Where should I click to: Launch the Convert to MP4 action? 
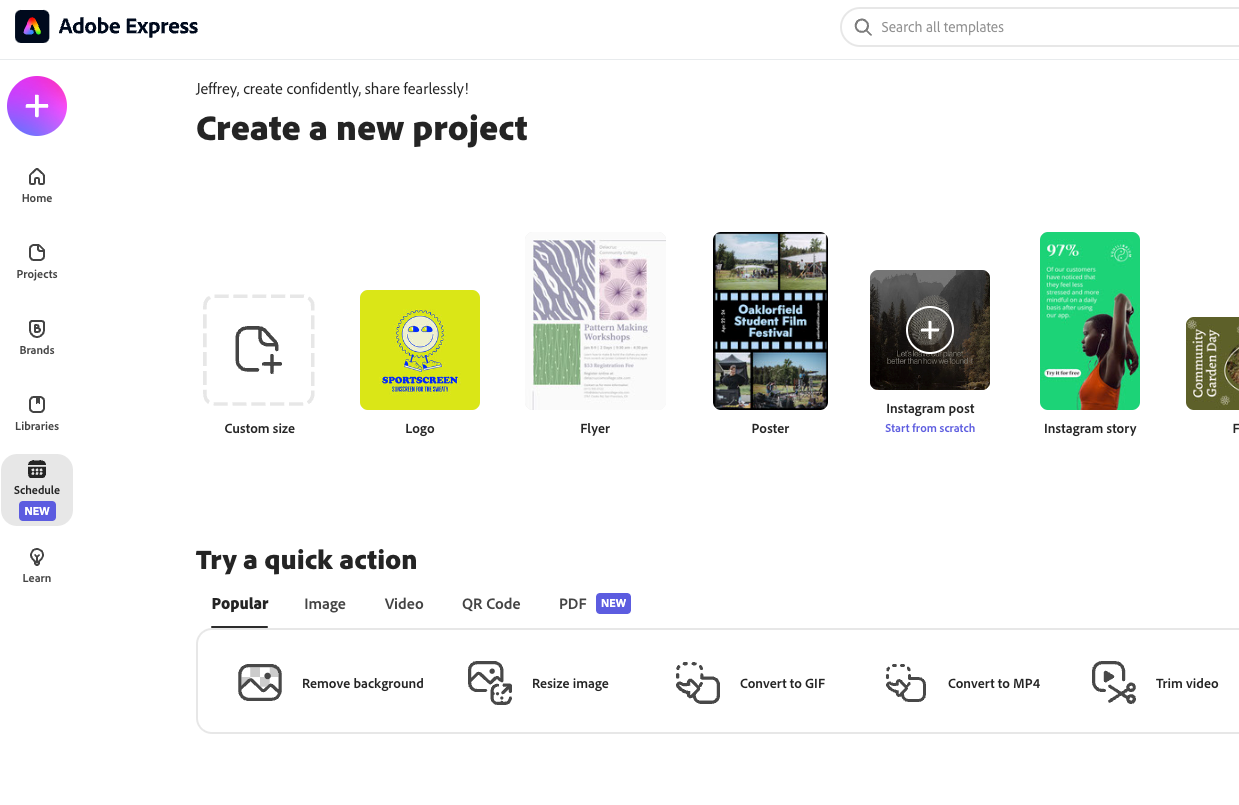click(962, 683)
